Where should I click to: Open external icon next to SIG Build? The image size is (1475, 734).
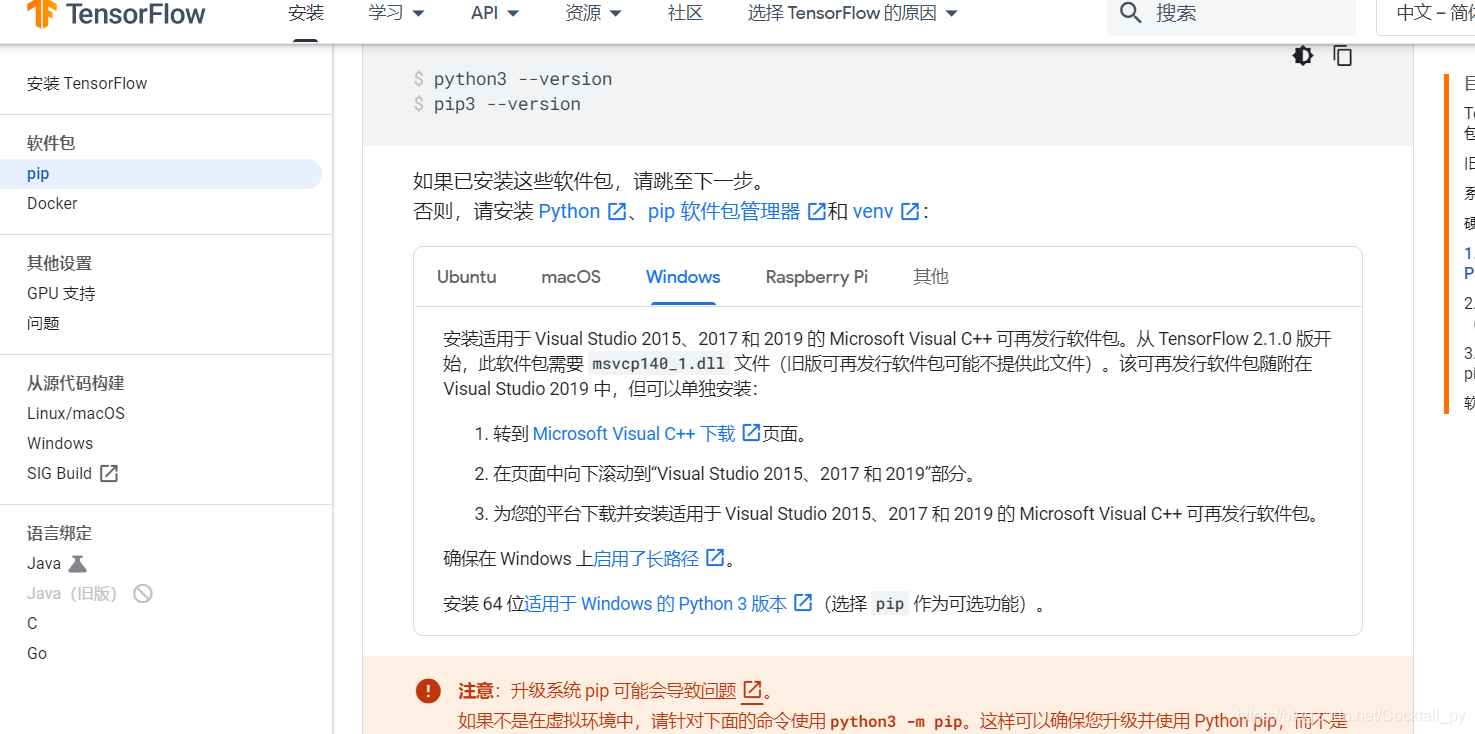click(x=109, y=473)
